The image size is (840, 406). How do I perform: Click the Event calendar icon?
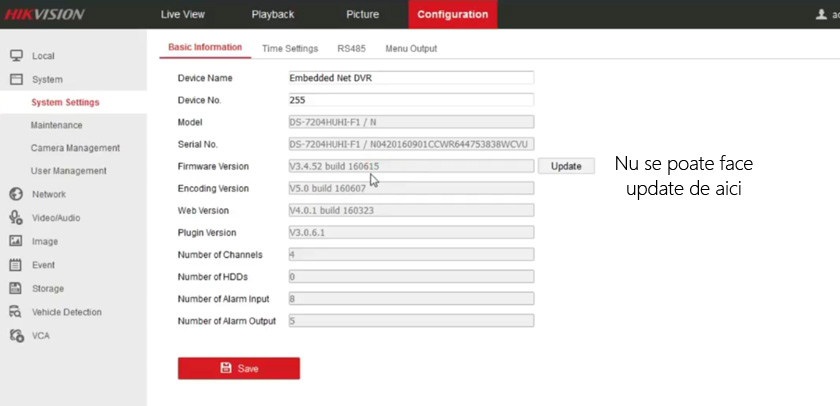click(x=16, y=265)
